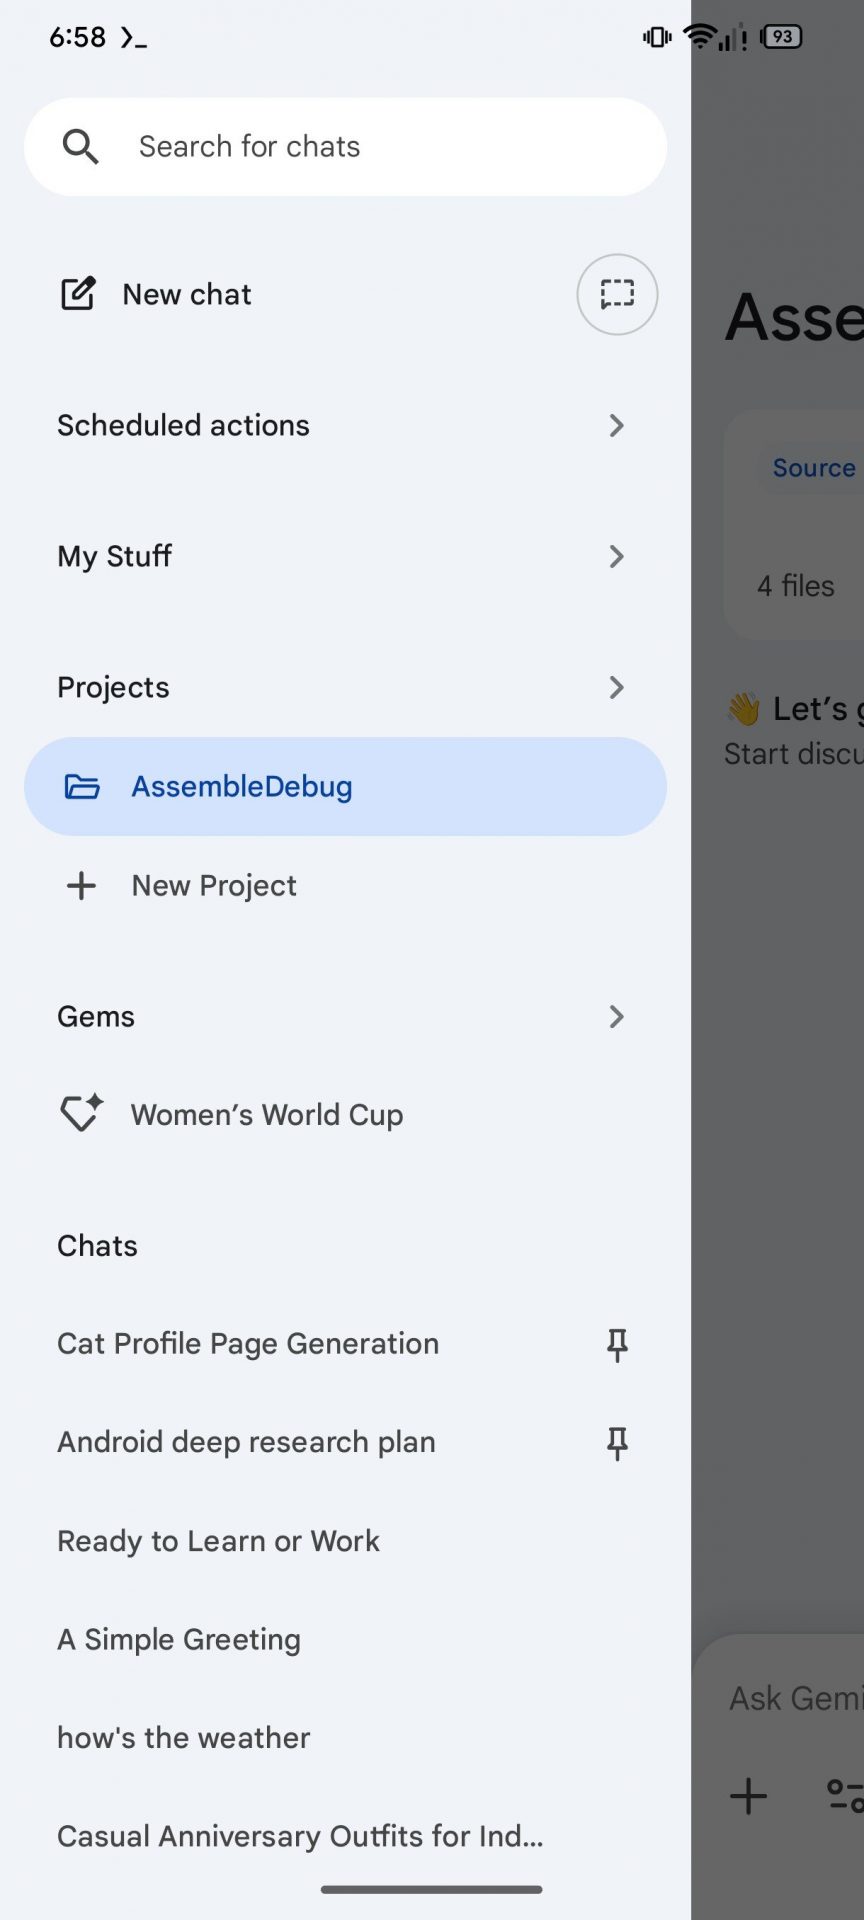Screen dimensions: 864x1920
Task: Open A Simple Greeting chat
Action: [x=179, y=1640]
